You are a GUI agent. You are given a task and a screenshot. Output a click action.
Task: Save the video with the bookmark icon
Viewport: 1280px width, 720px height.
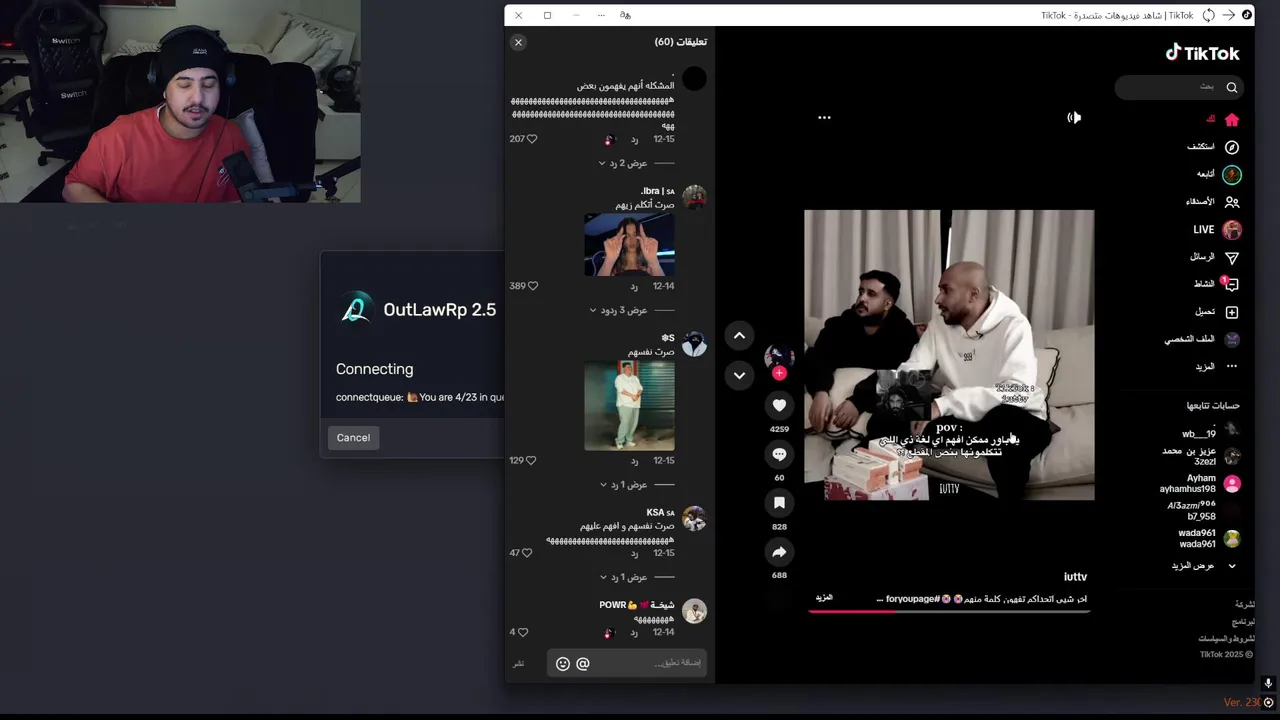(779, 503)
